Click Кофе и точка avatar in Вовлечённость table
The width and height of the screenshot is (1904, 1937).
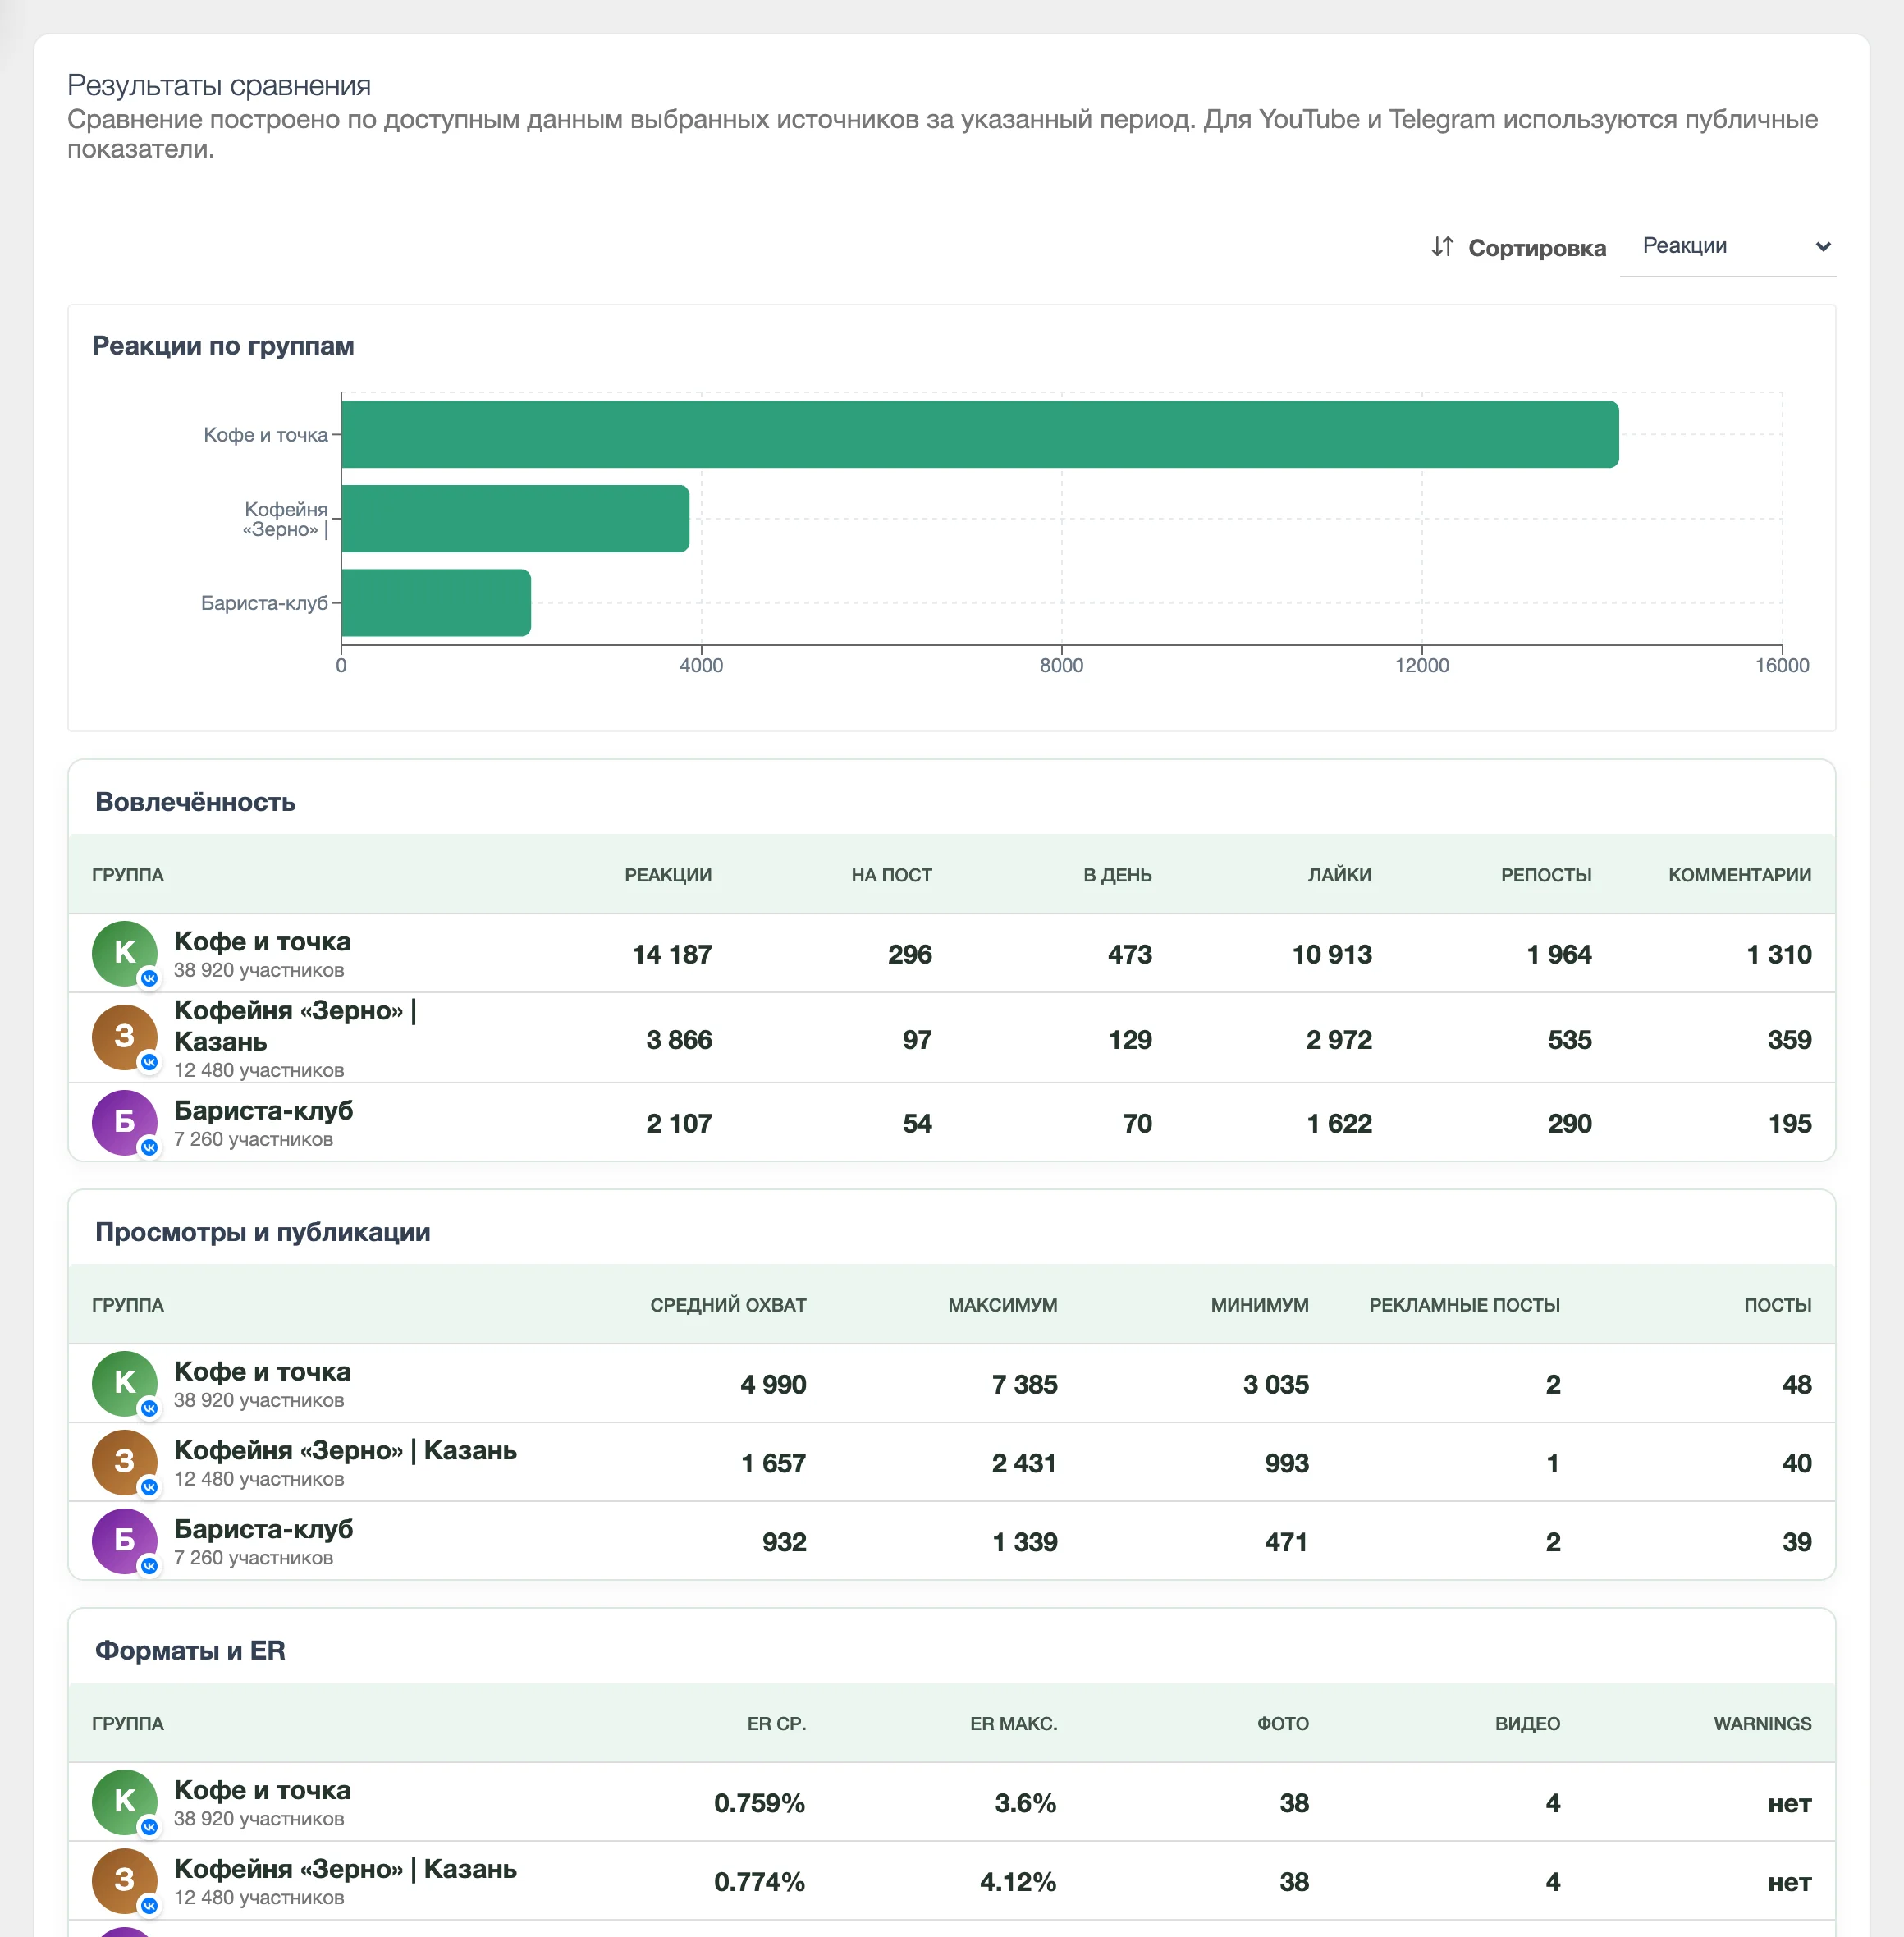click(125, 954)
